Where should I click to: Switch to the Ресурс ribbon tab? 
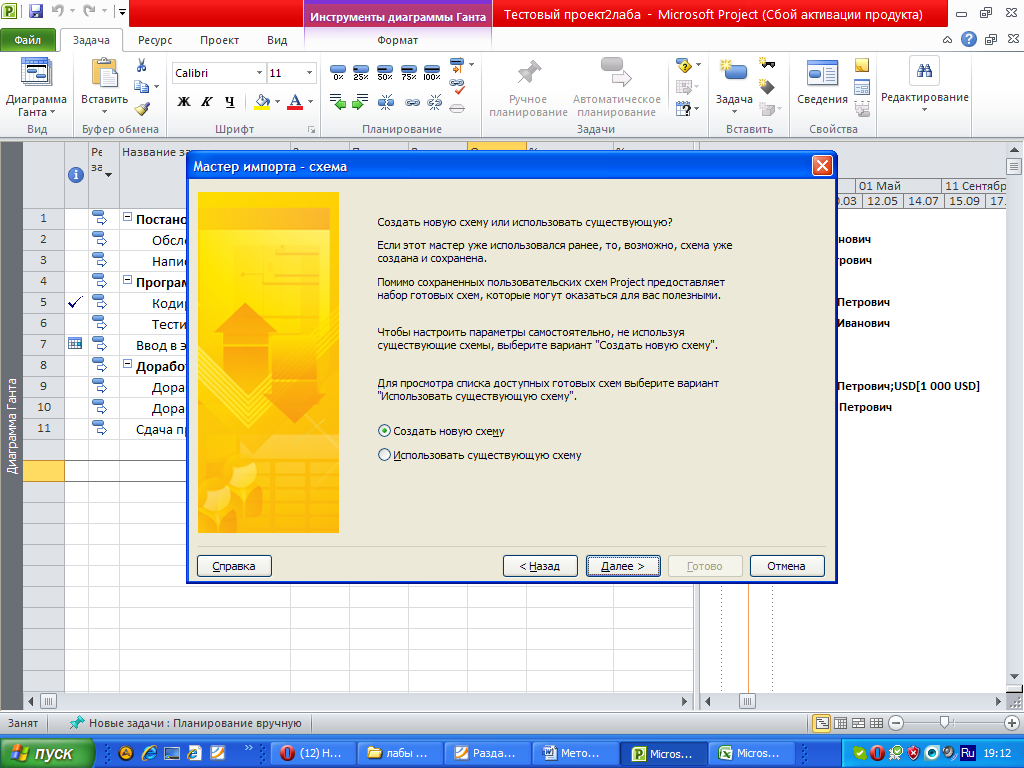155,40
